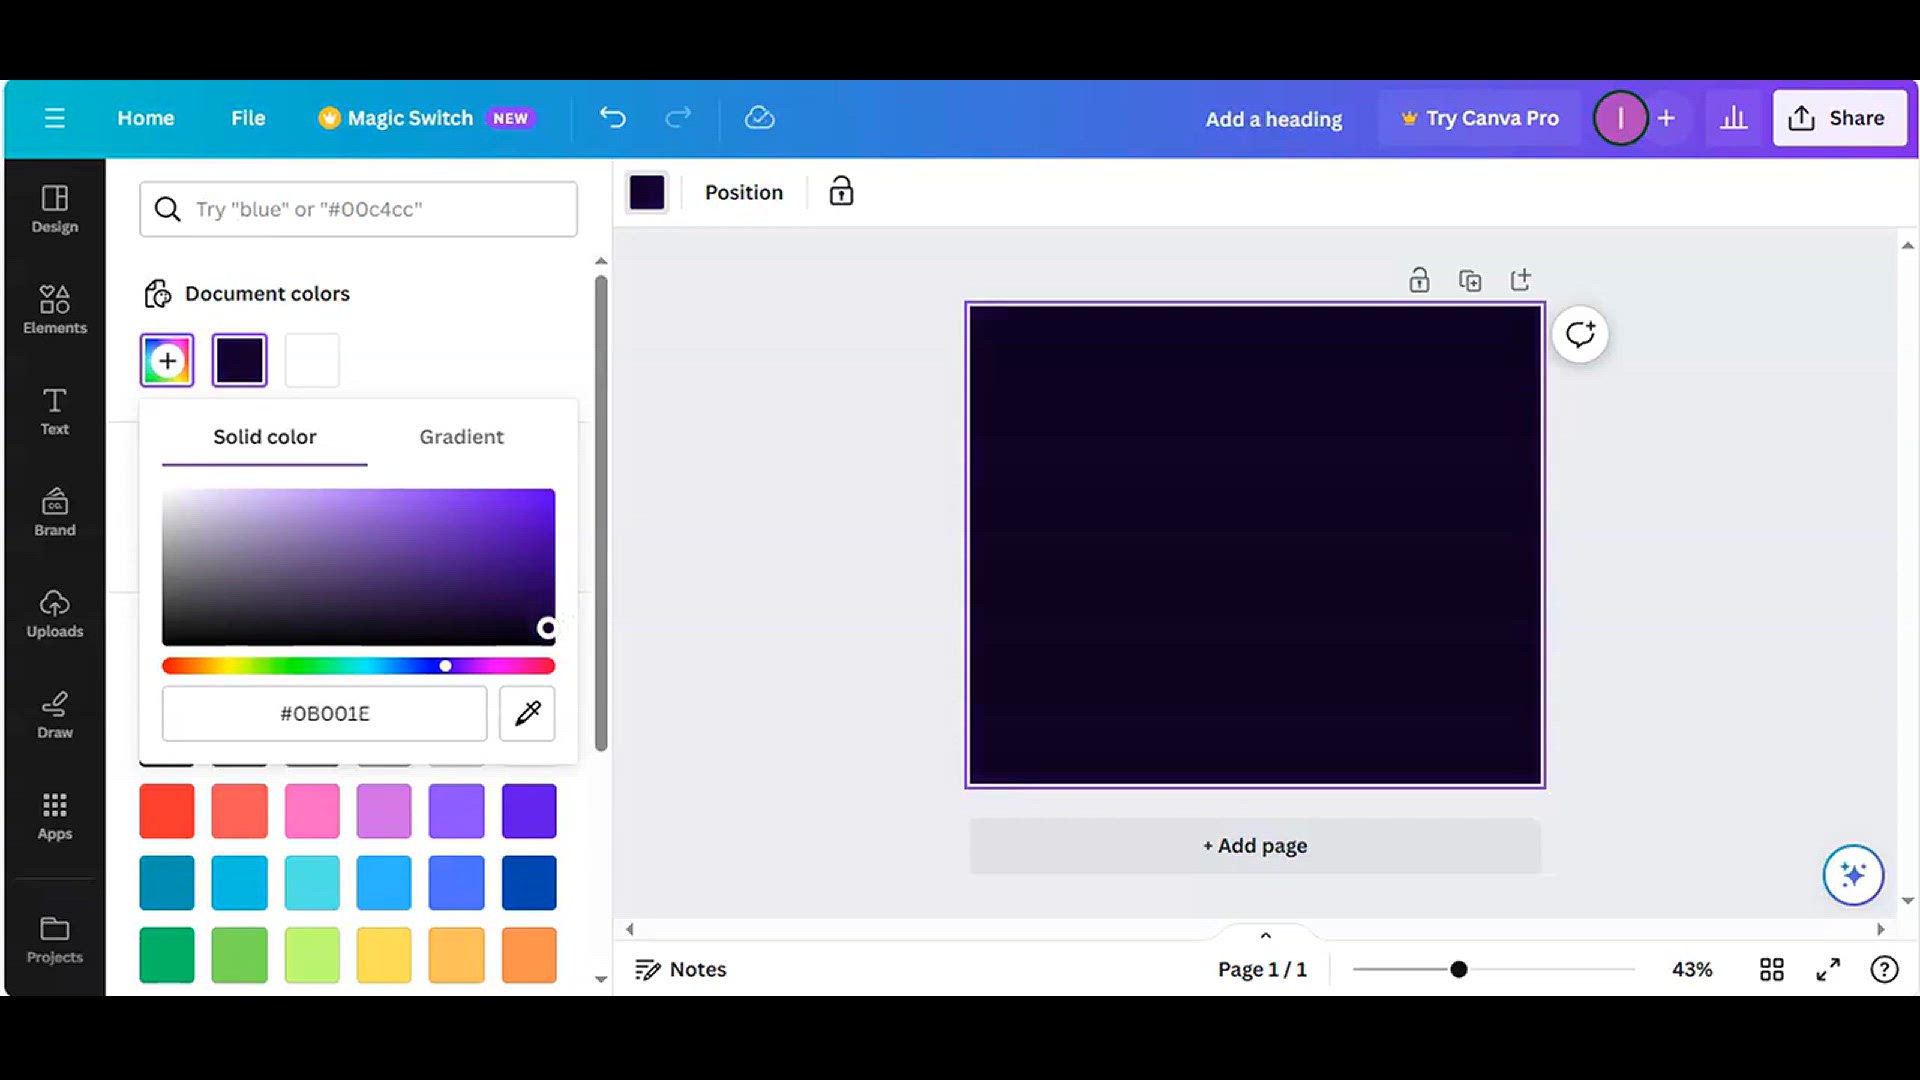This screenshot has width=1920, height=1080.
Task: Choose the yellow default color swatch
Action: coord(384,955)
